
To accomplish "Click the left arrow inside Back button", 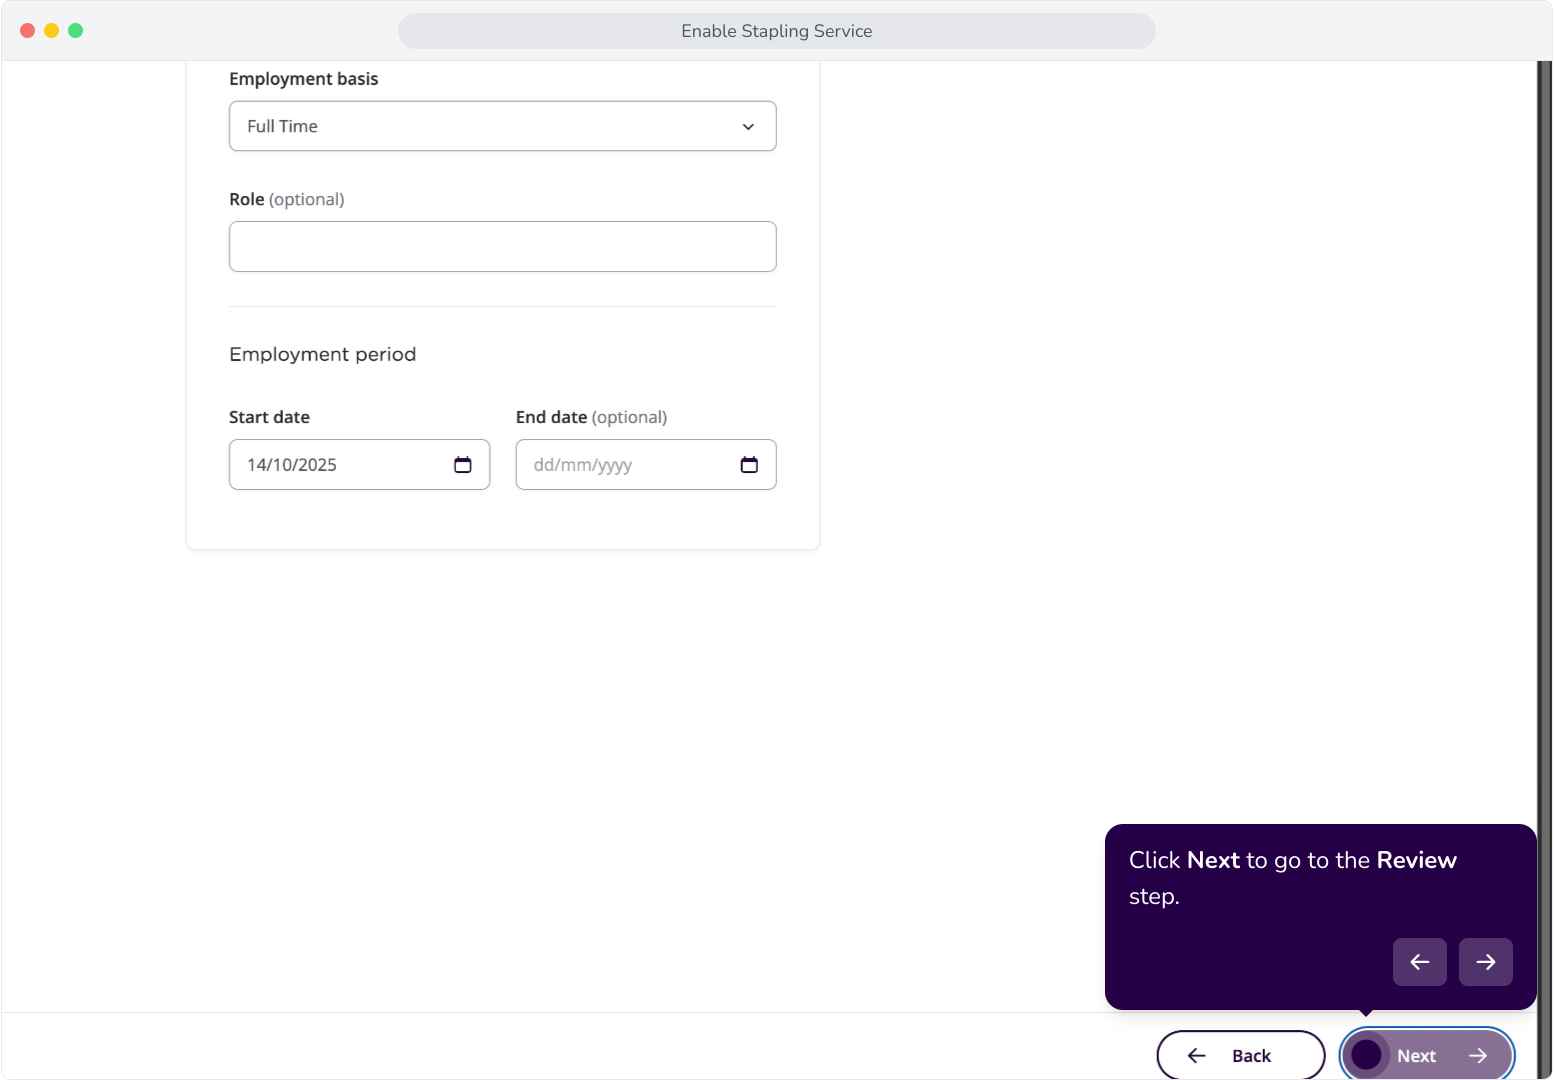I will [1196, 1056].
